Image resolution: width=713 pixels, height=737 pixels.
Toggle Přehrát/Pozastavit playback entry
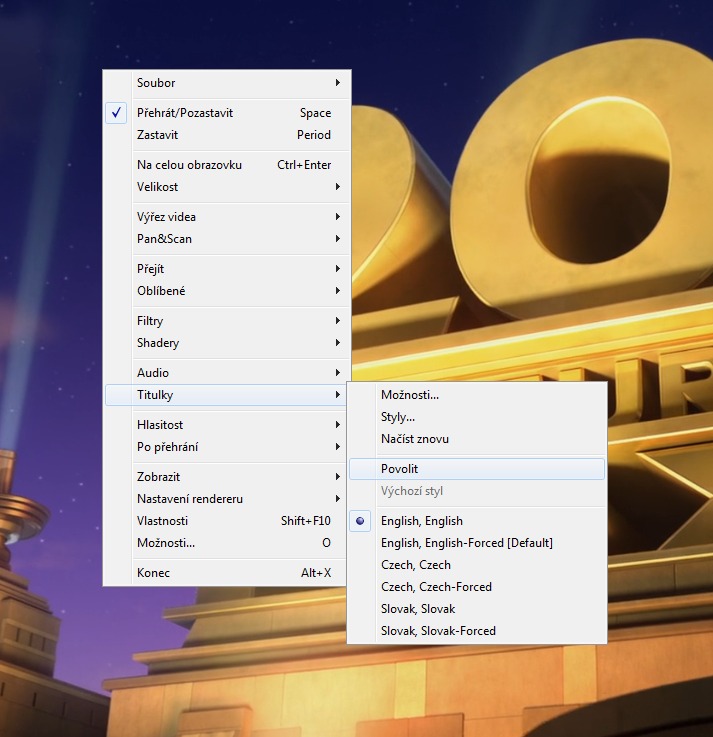point(227,113)
